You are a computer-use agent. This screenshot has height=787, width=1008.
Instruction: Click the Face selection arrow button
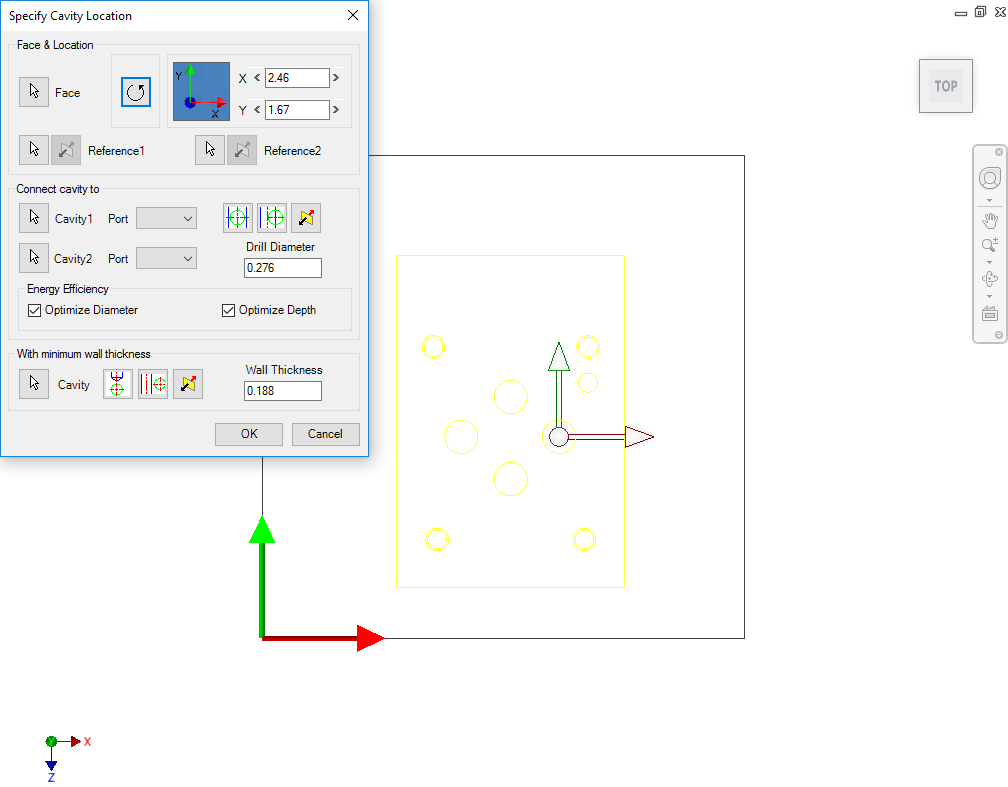[34, 92]
